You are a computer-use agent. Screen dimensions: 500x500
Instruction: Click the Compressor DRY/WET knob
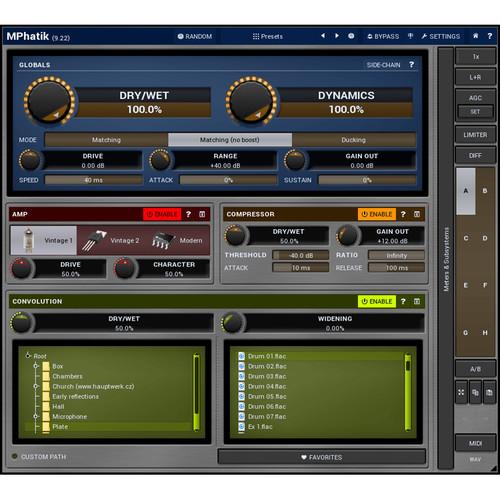point(236,235)
